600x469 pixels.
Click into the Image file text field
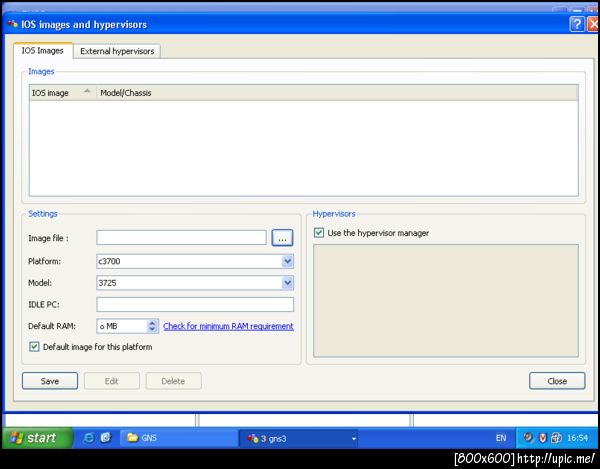[181, 238]
